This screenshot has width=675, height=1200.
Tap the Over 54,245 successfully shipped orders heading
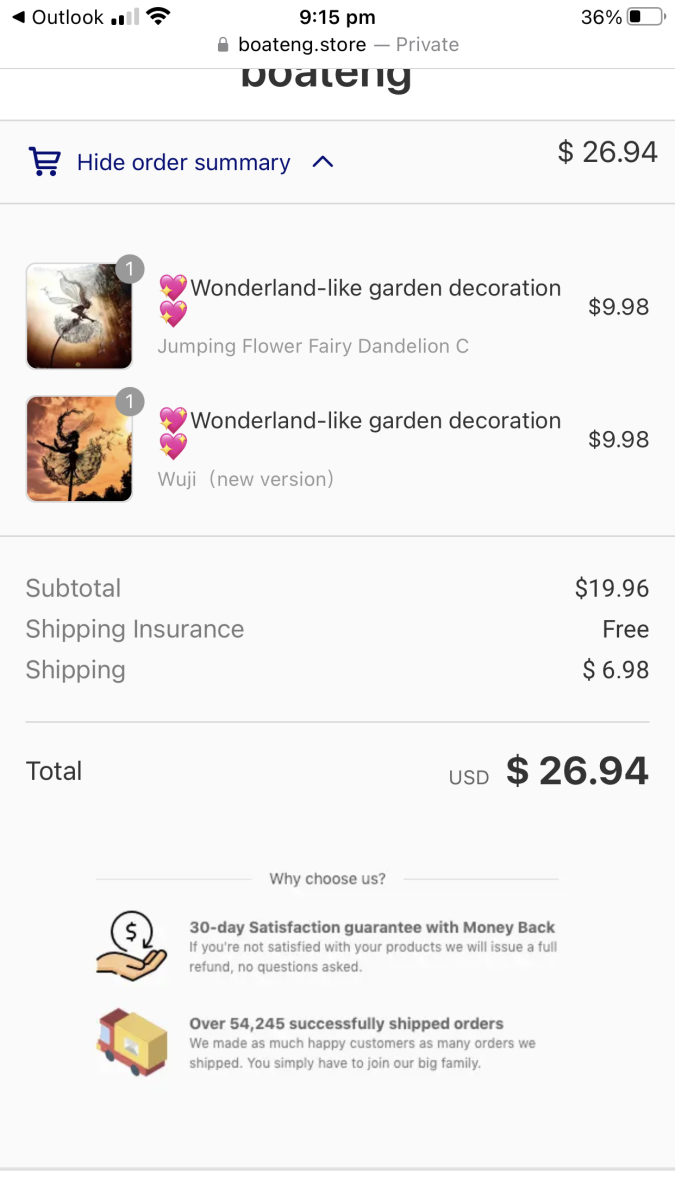(x=346, y=1023)
